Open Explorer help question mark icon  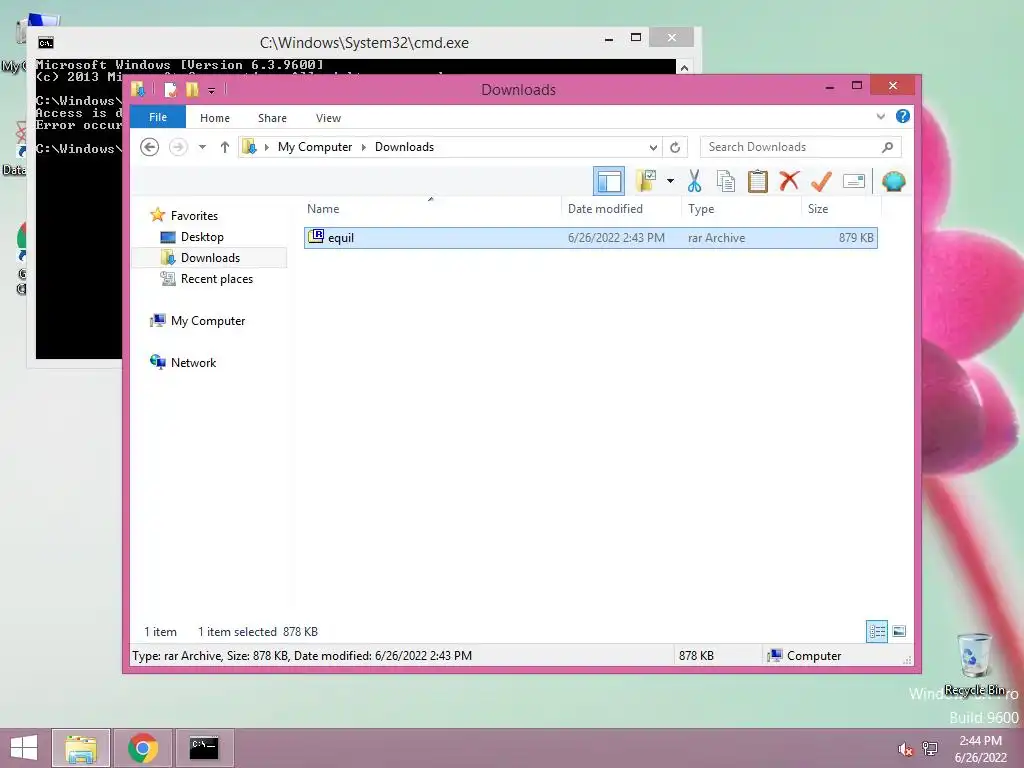pos(903,116)
